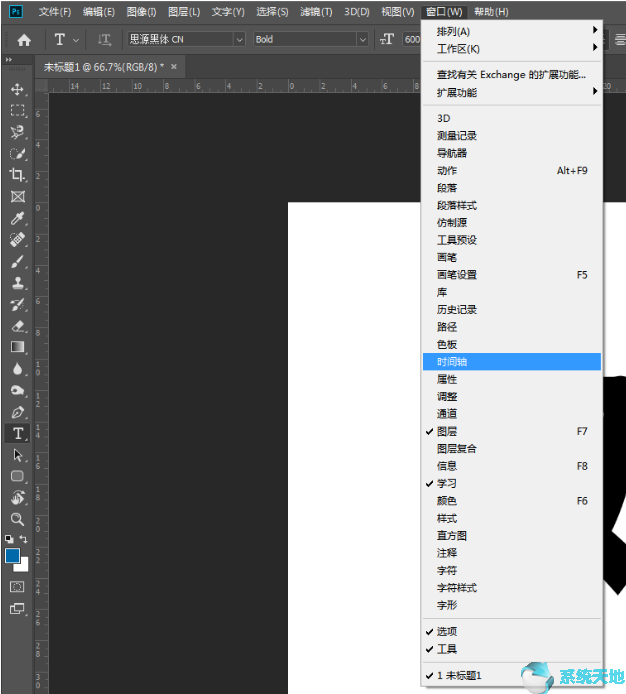The width and height of the screenshot is (626, 694).
Task: Open the Bold font style dropdown
Action: tap(363, 40)
